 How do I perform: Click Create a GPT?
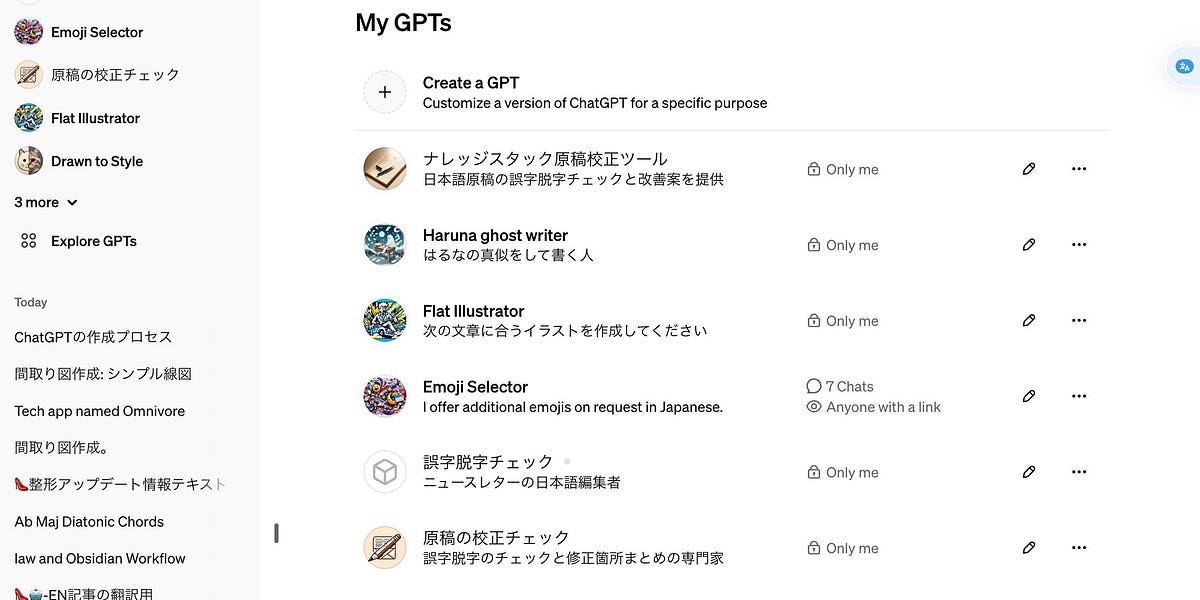[471, 82]
